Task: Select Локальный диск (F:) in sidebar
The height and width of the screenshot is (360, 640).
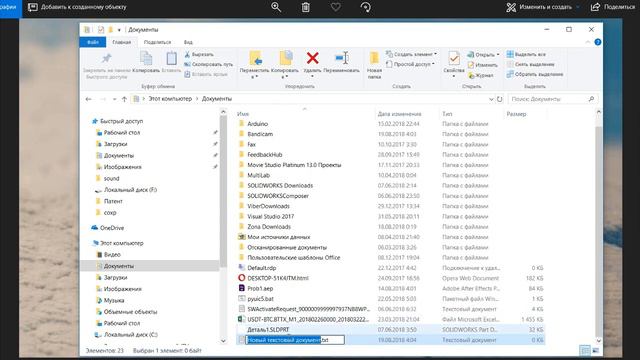Action: [x=130, y=190]
